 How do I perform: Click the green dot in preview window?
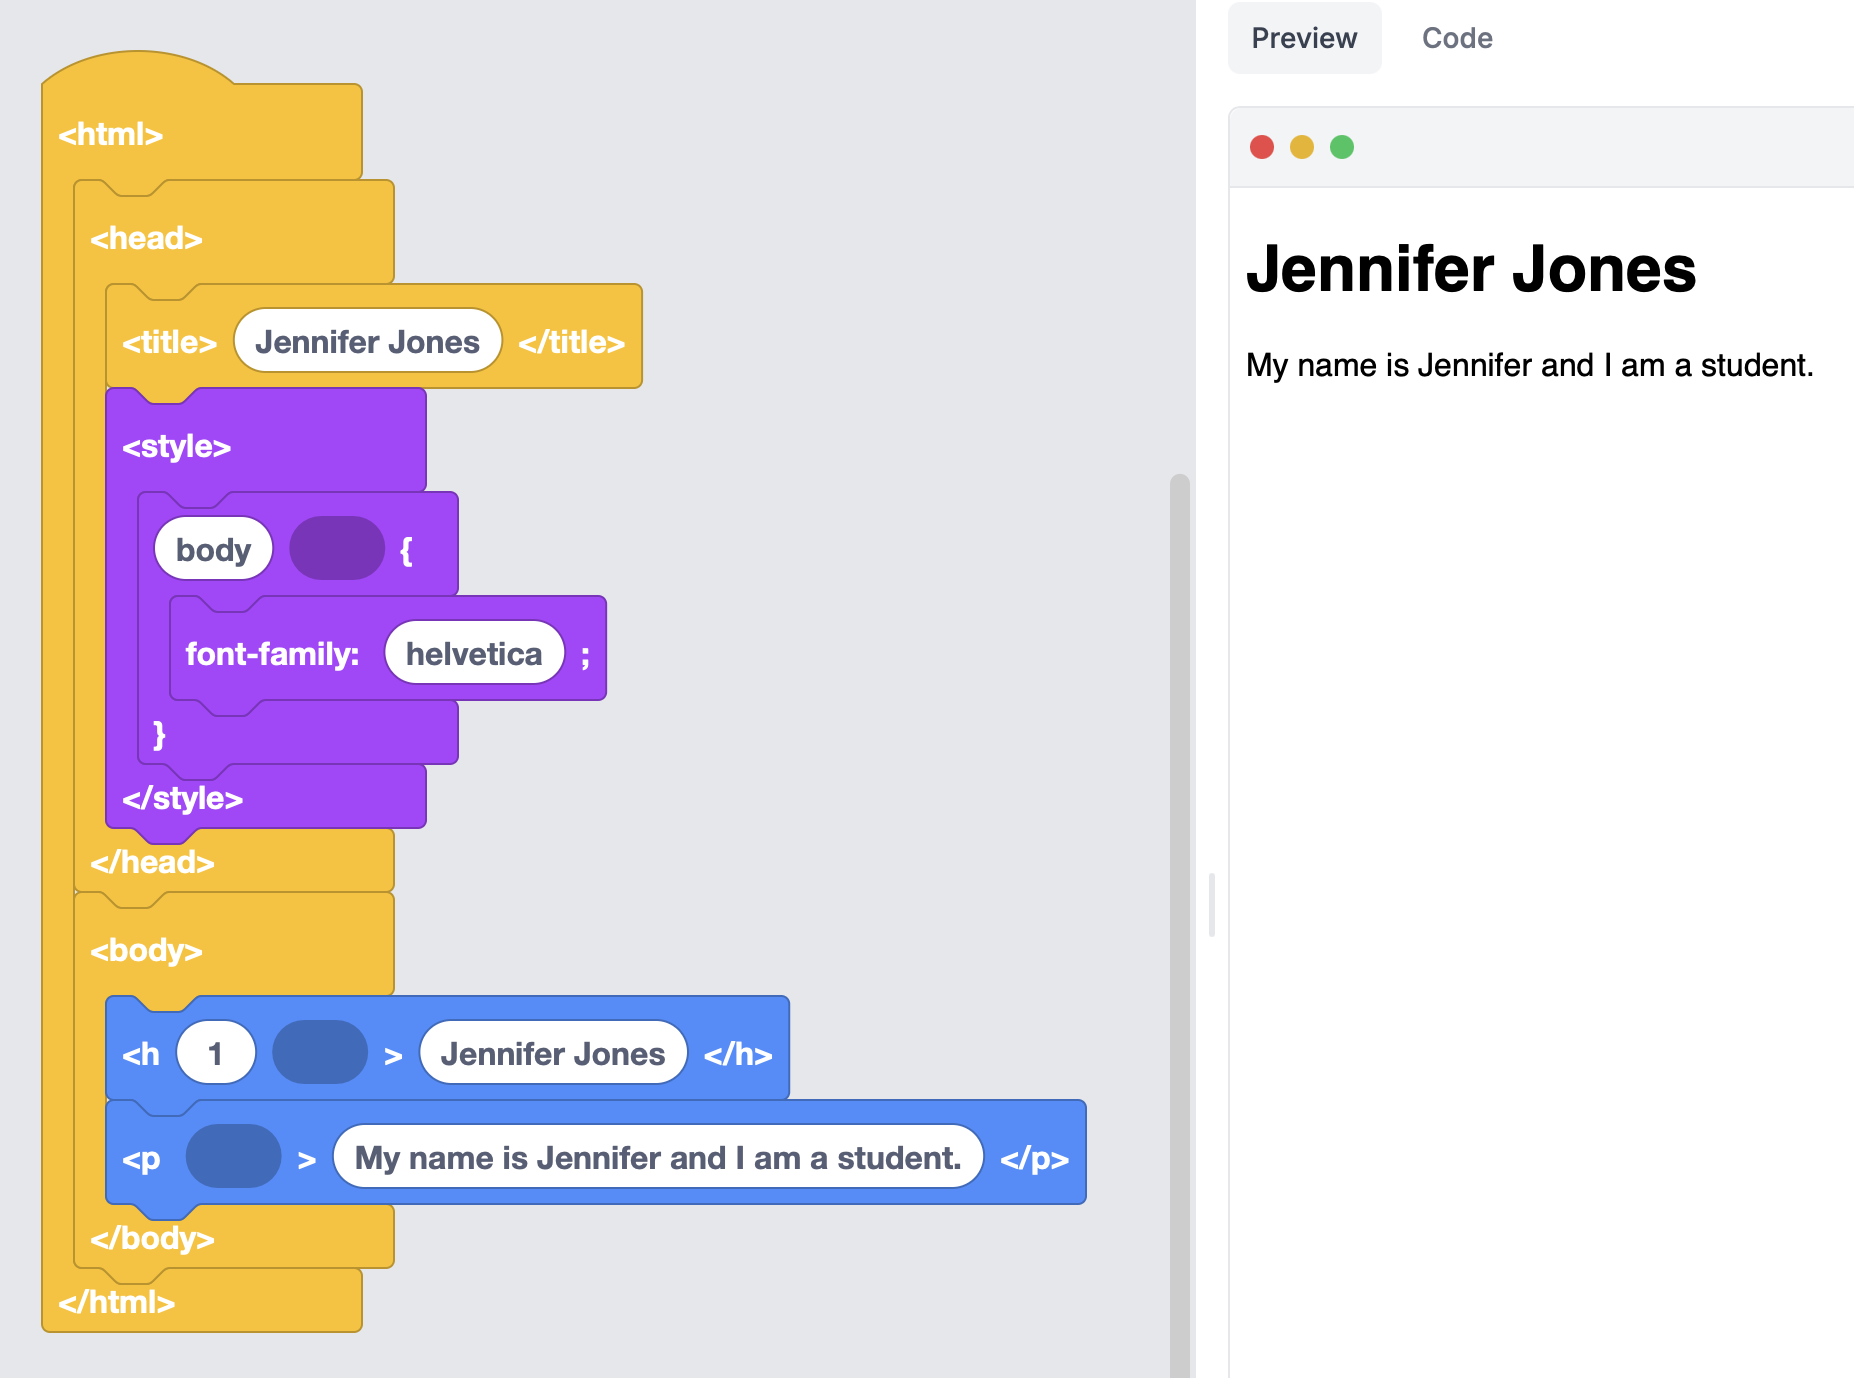tap(1342, 147)
